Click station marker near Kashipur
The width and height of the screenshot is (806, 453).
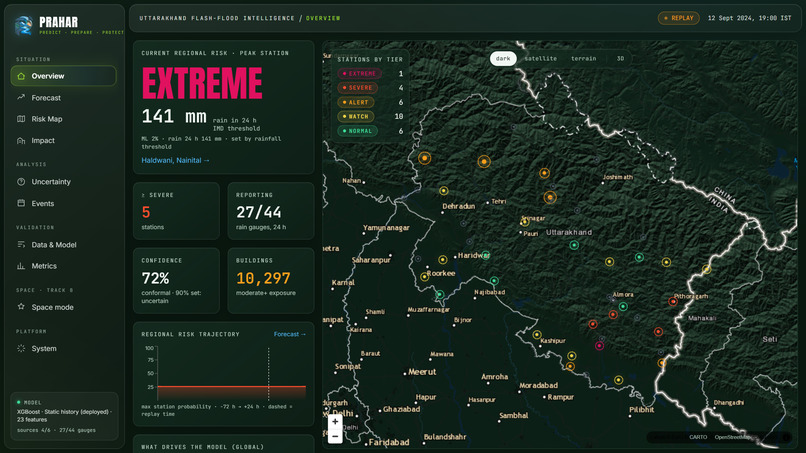point(537,335)
